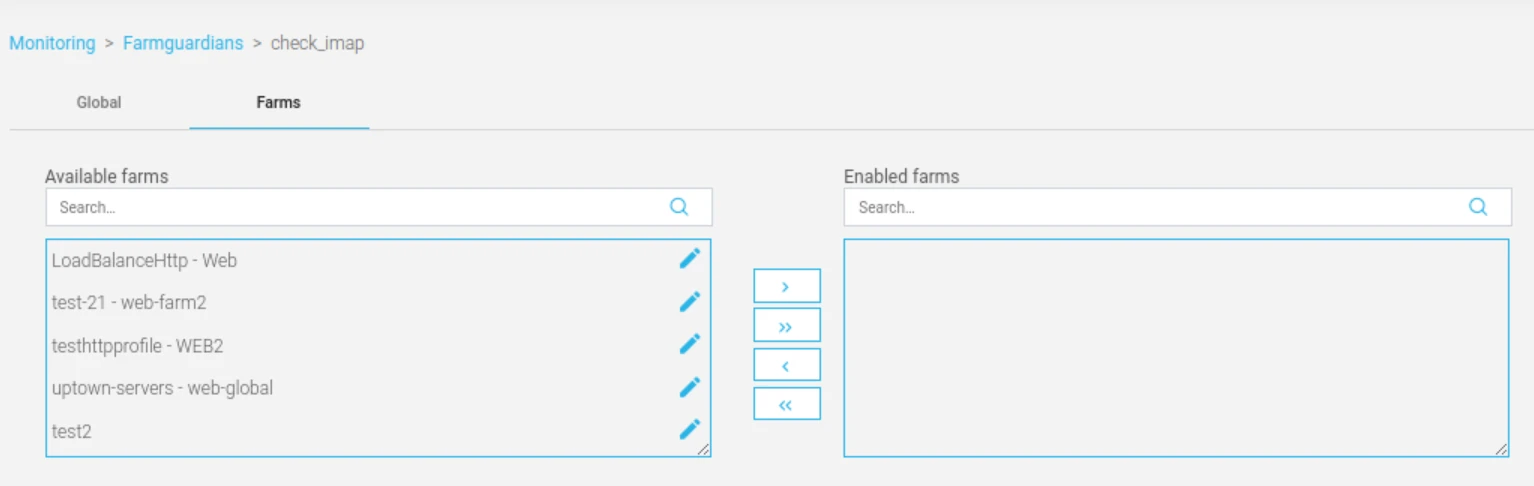Click the Enabled farms list resize handle

[1502, 450]
